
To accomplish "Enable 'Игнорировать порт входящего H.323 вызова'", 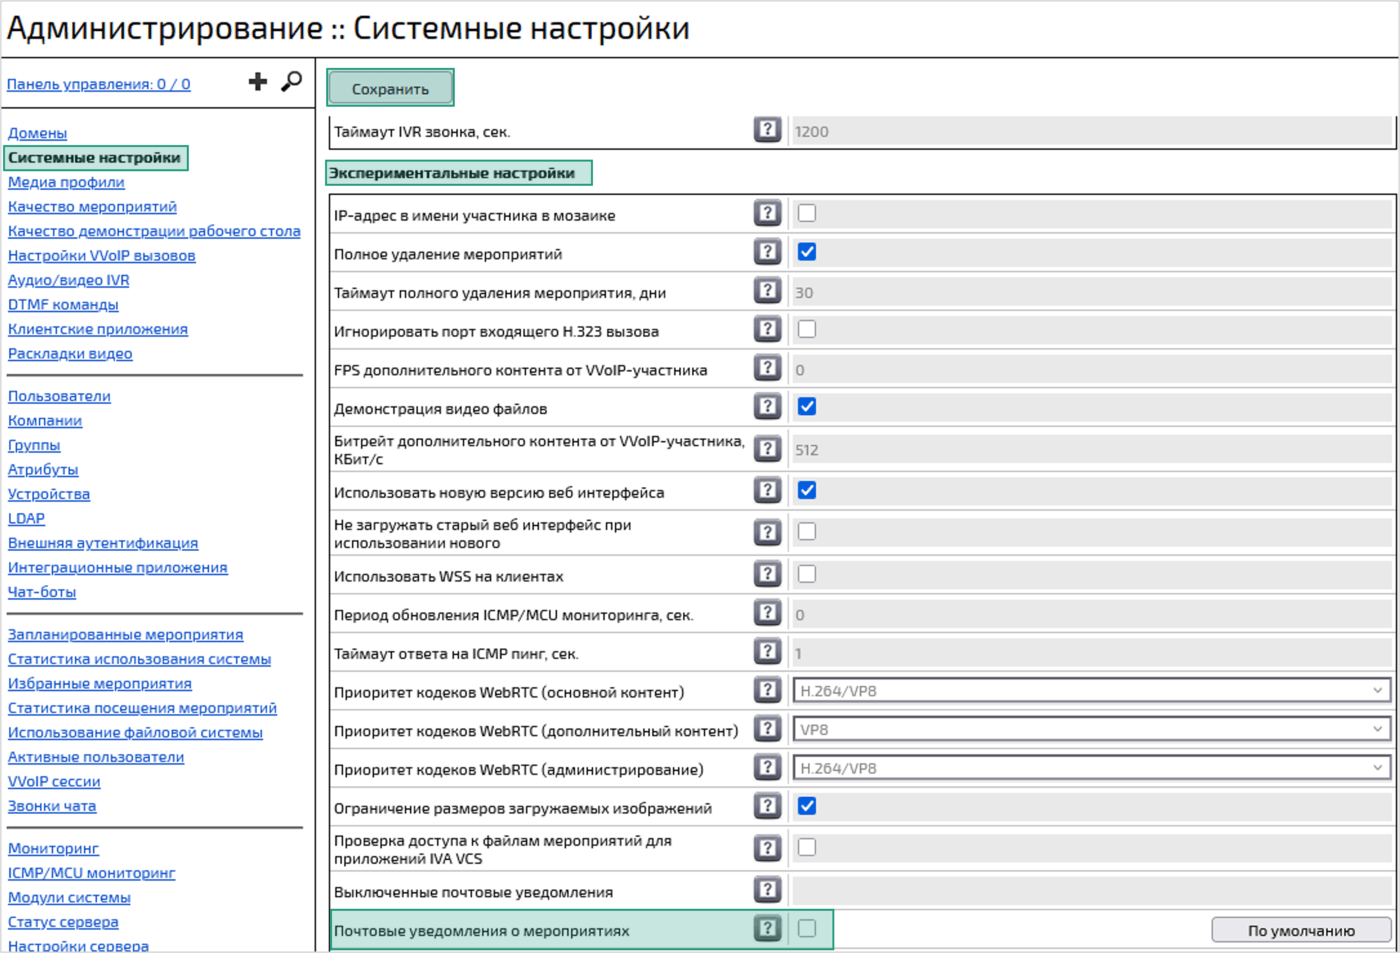I will 806,329.
